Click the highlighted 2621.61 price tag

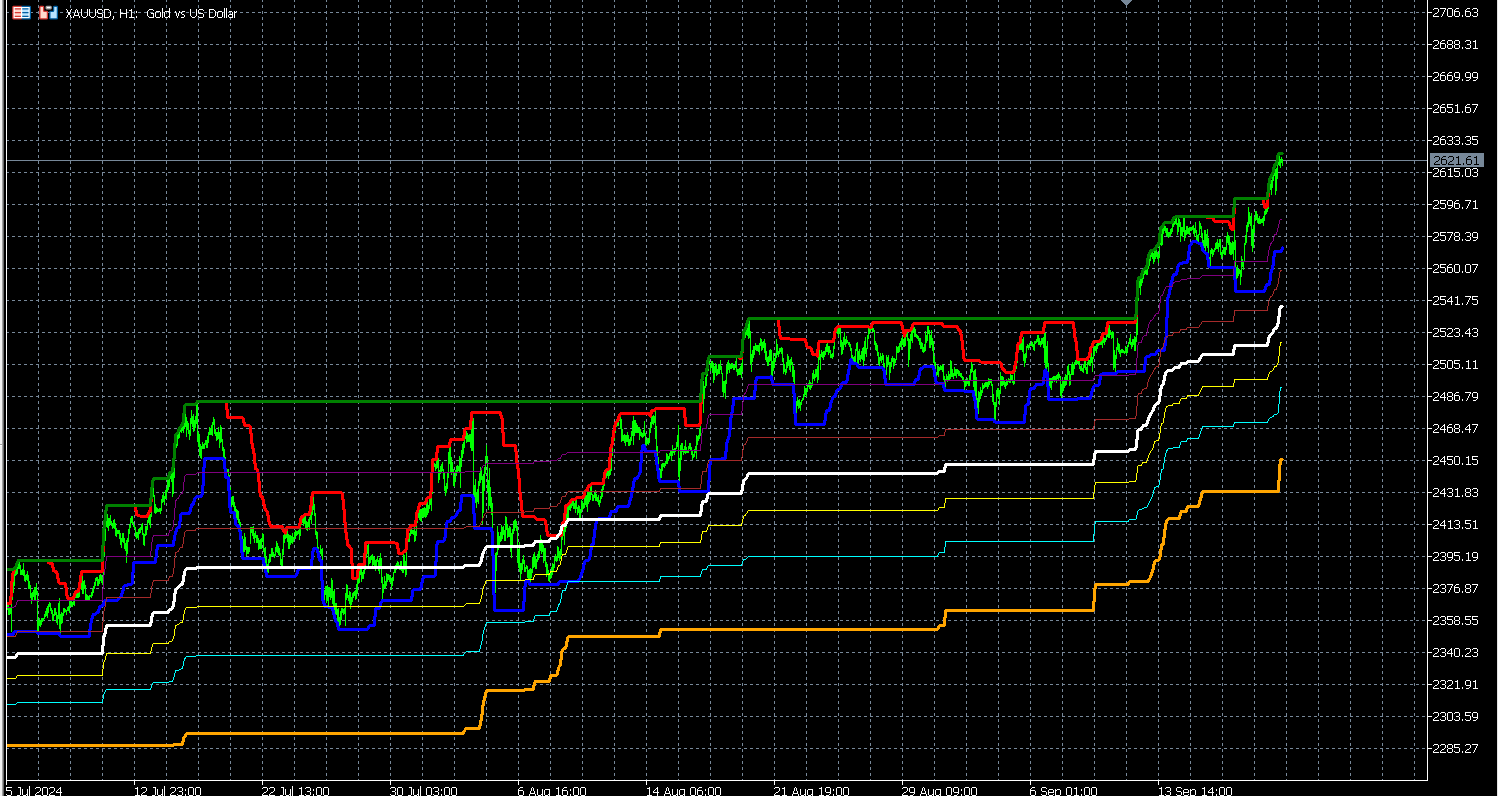point(1455,160)
